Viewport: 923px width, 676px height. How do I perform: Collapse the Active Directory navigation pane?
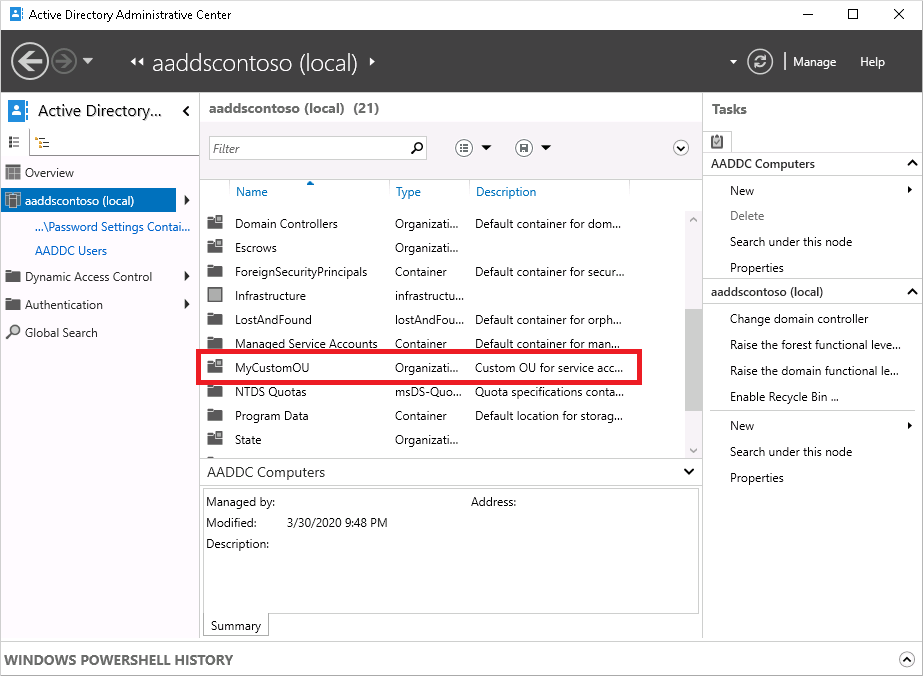pos(185,111)
